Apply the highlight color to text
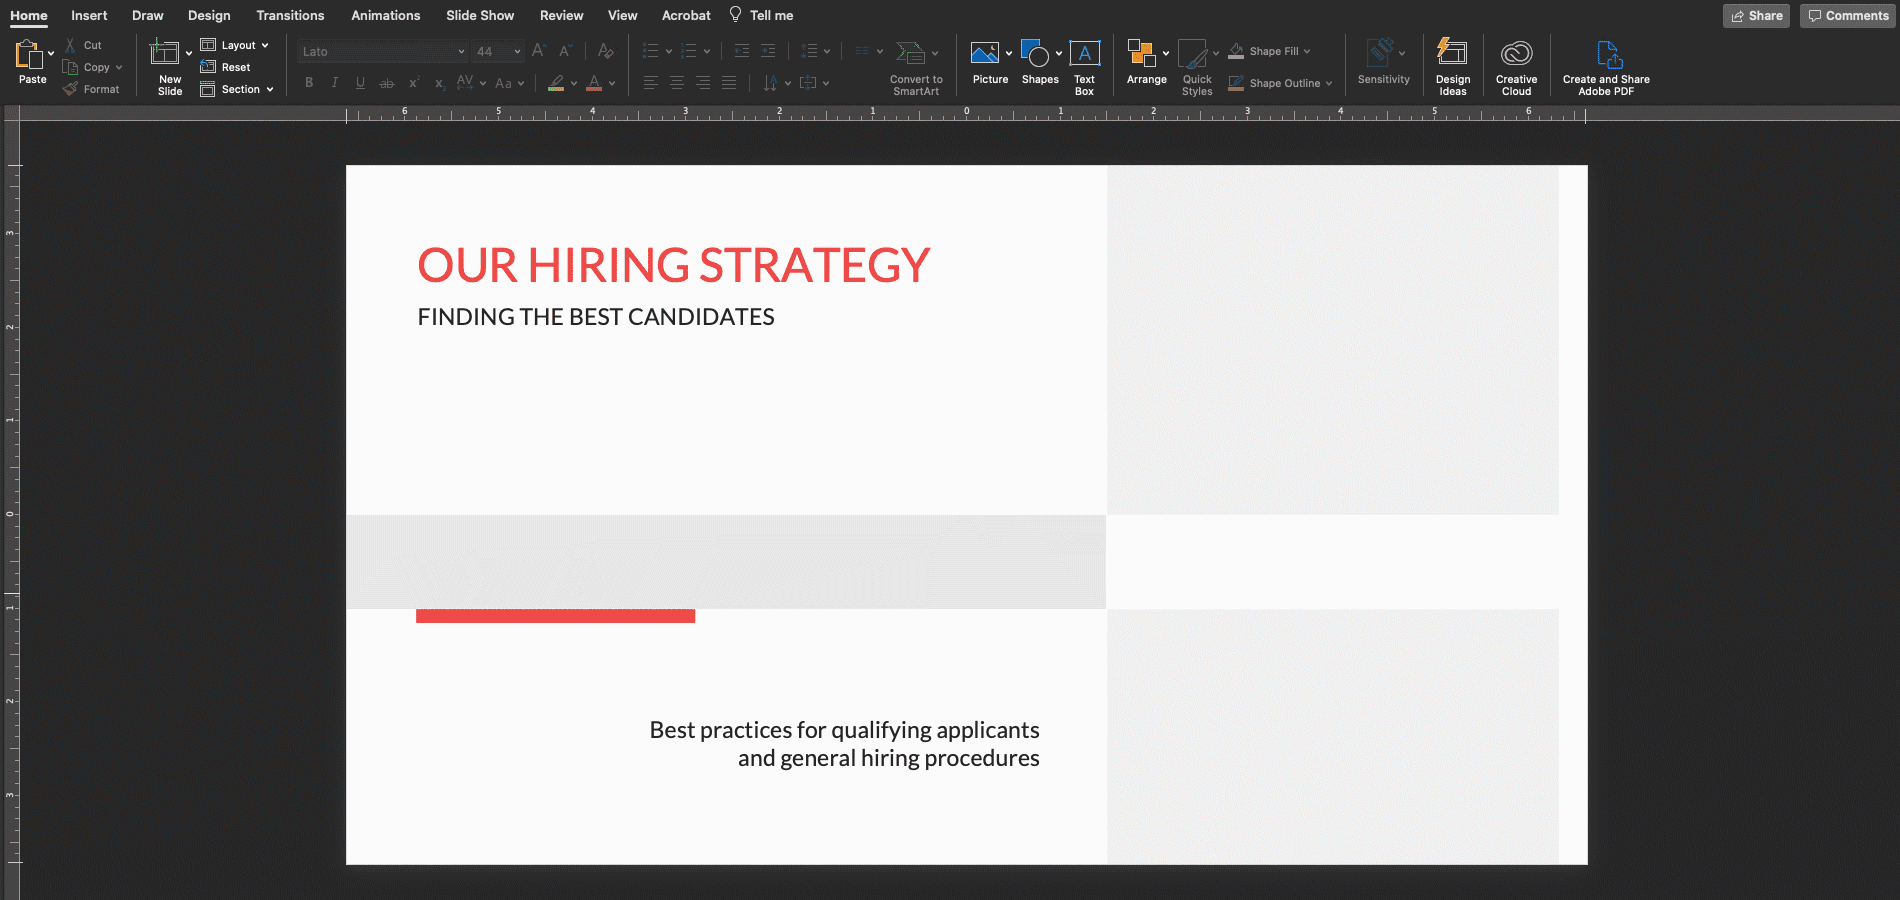Image resolution: width=1900 pixels, height=900 pixels. [x=556, y=83]
